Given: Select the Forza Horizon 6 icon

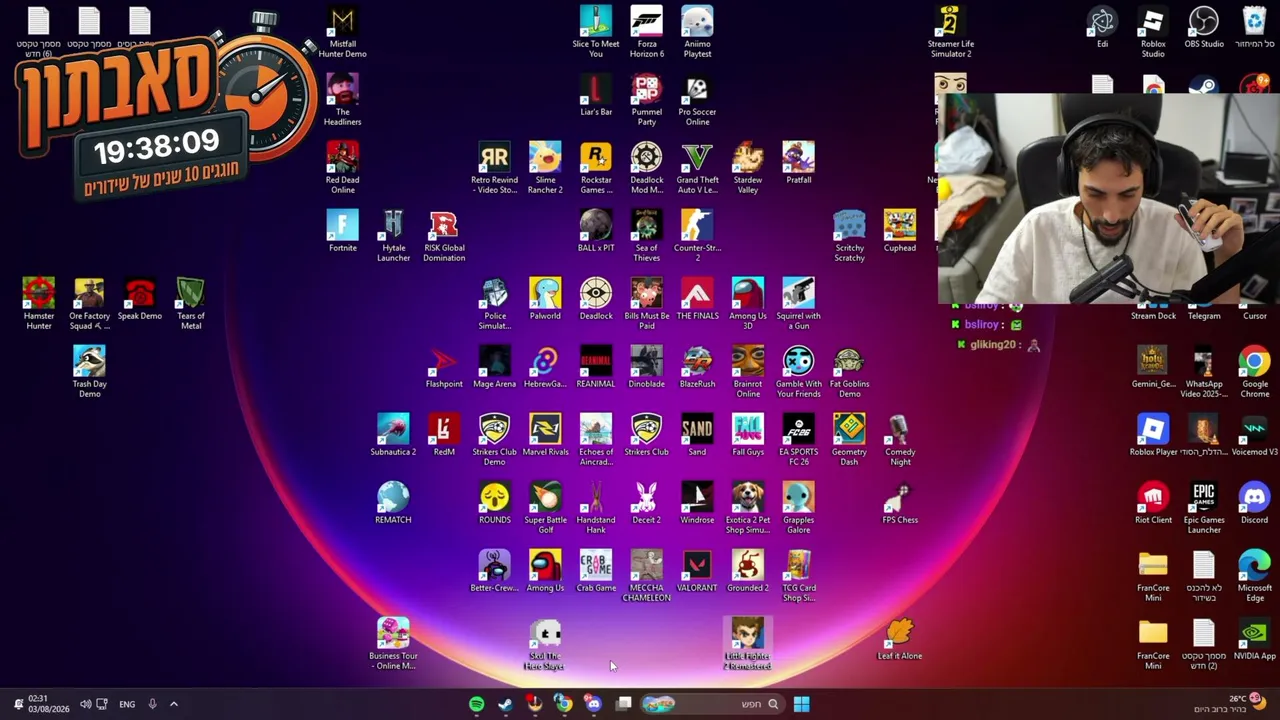Looking at the screenshot, I should click(x=646, y=32).
